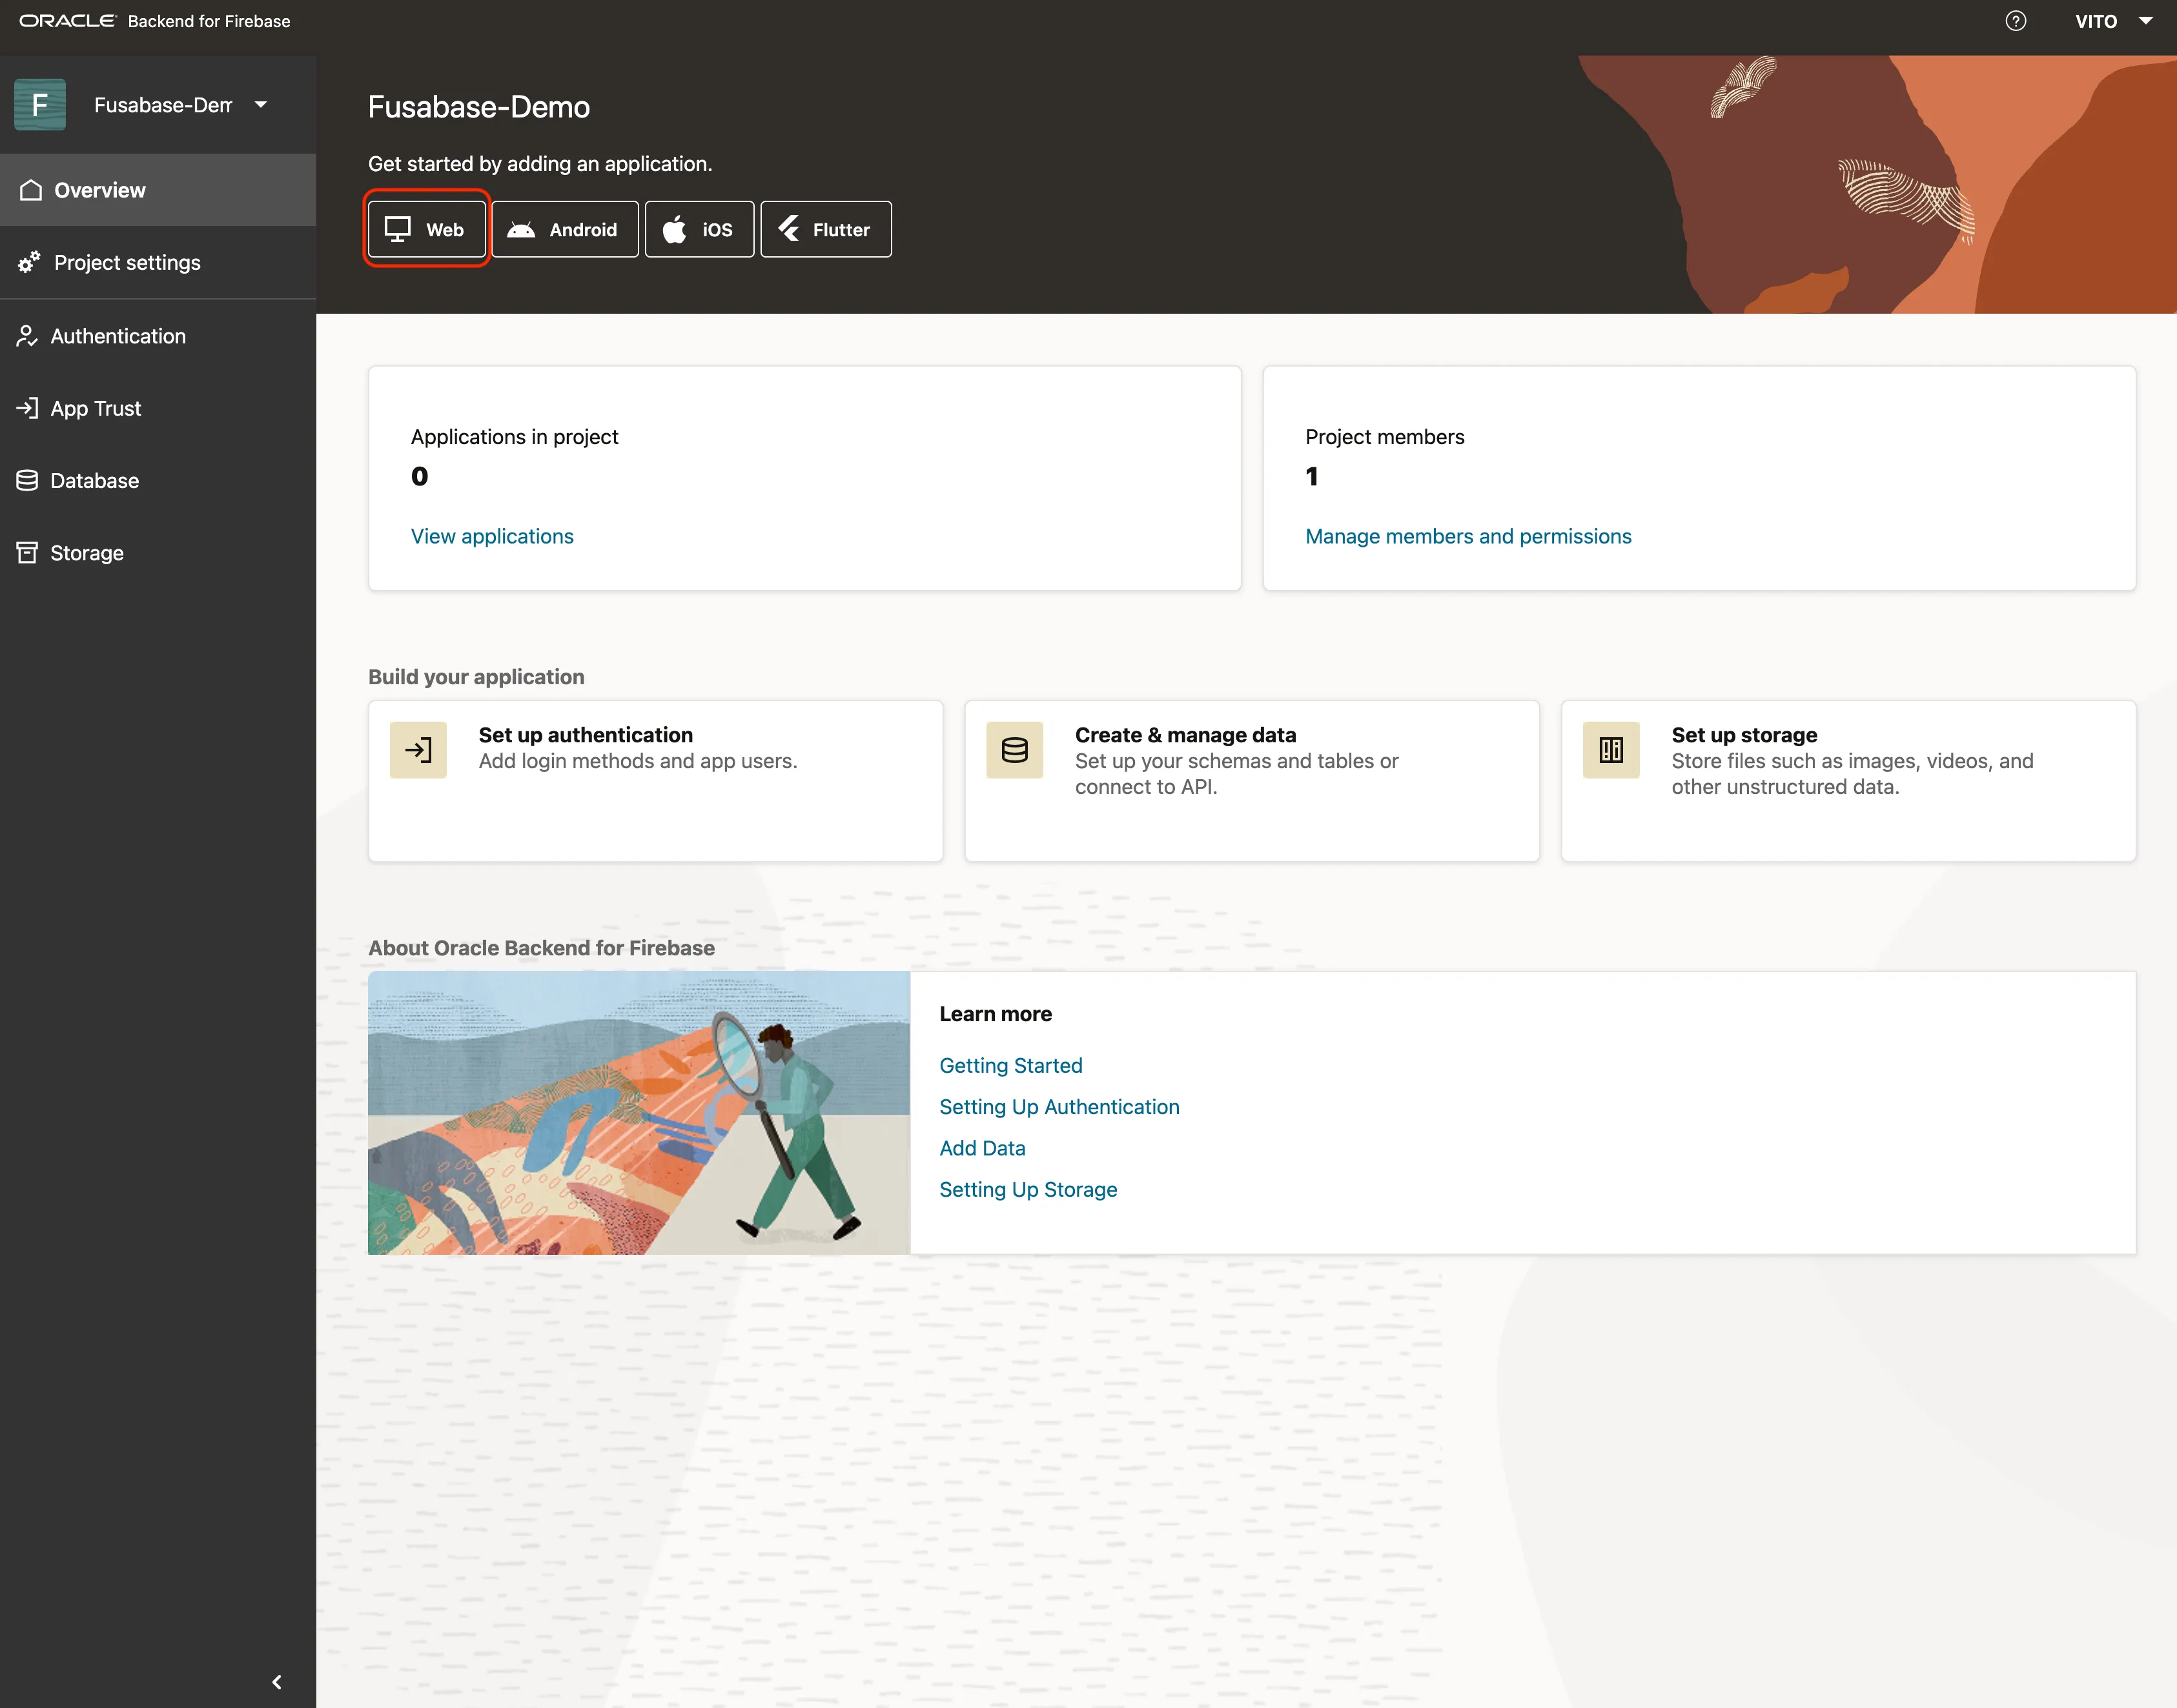Screen dimensions: 2177x1708
Task: Click the green F project avatar
Action: coord(40,104)
